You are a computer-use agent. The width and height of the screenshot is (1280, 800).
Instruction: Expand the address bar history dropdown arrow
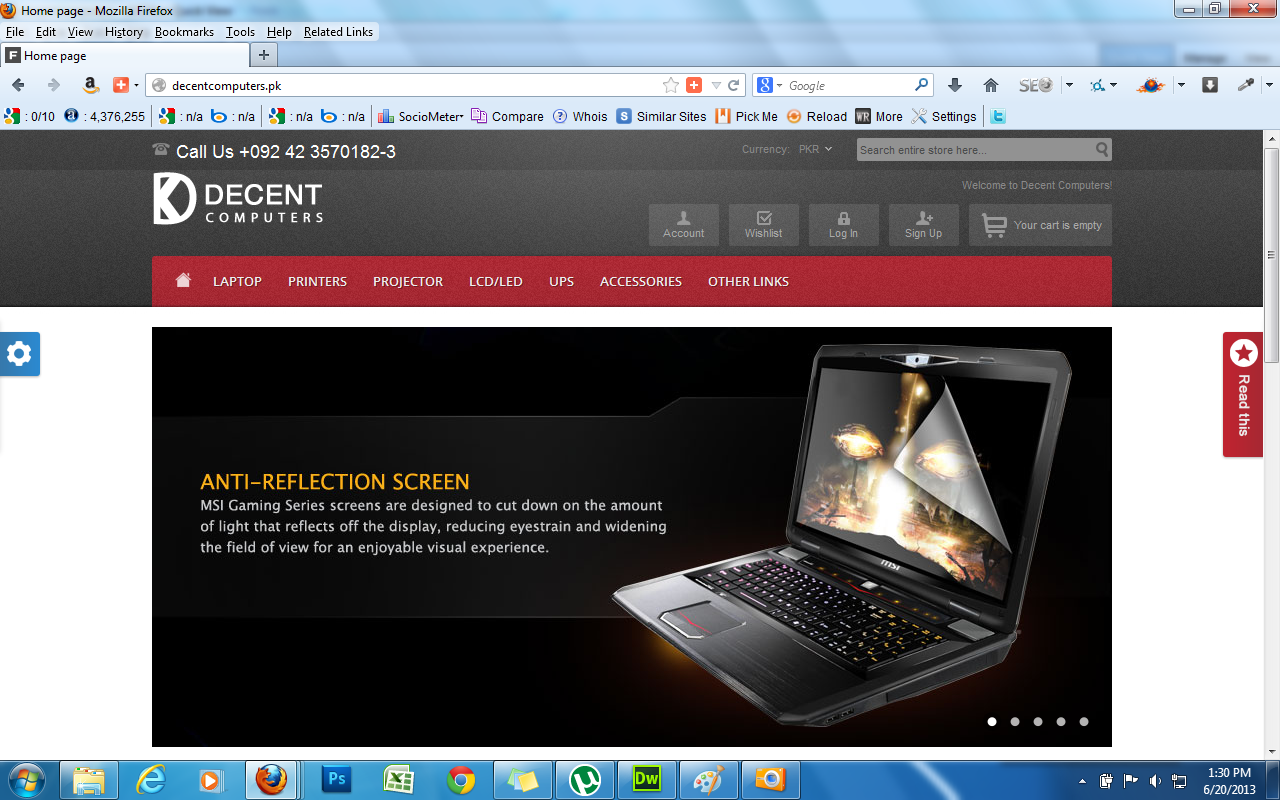(x=715, y=85)
